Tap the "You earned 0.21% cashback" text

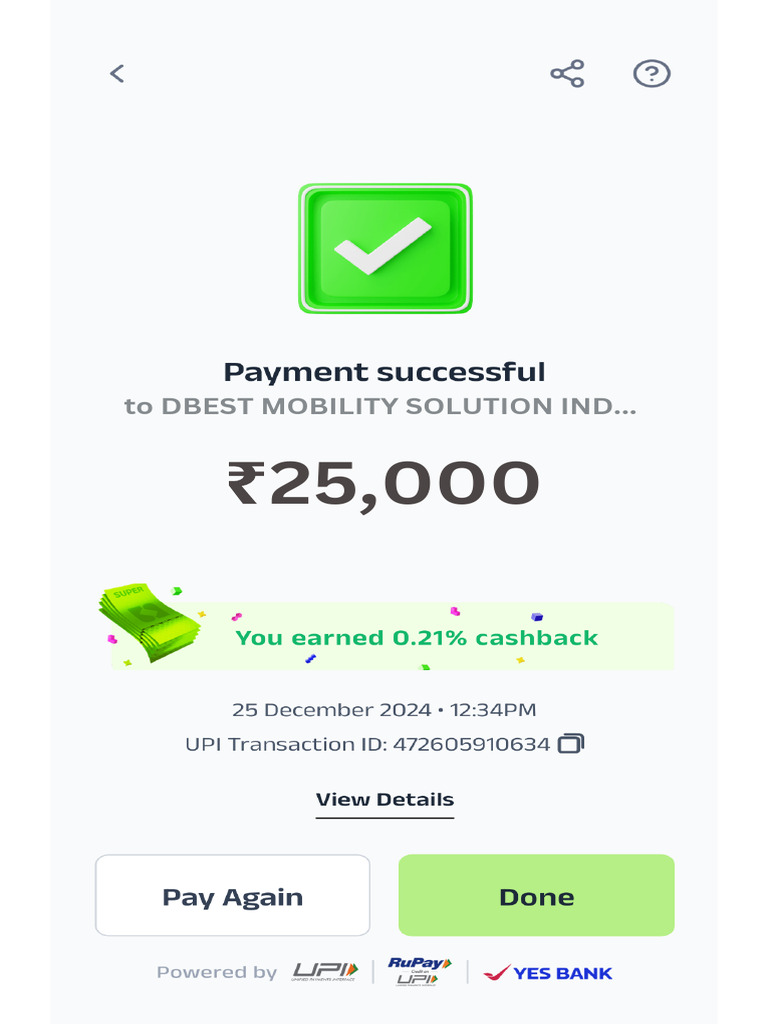(x=416, y=638)
